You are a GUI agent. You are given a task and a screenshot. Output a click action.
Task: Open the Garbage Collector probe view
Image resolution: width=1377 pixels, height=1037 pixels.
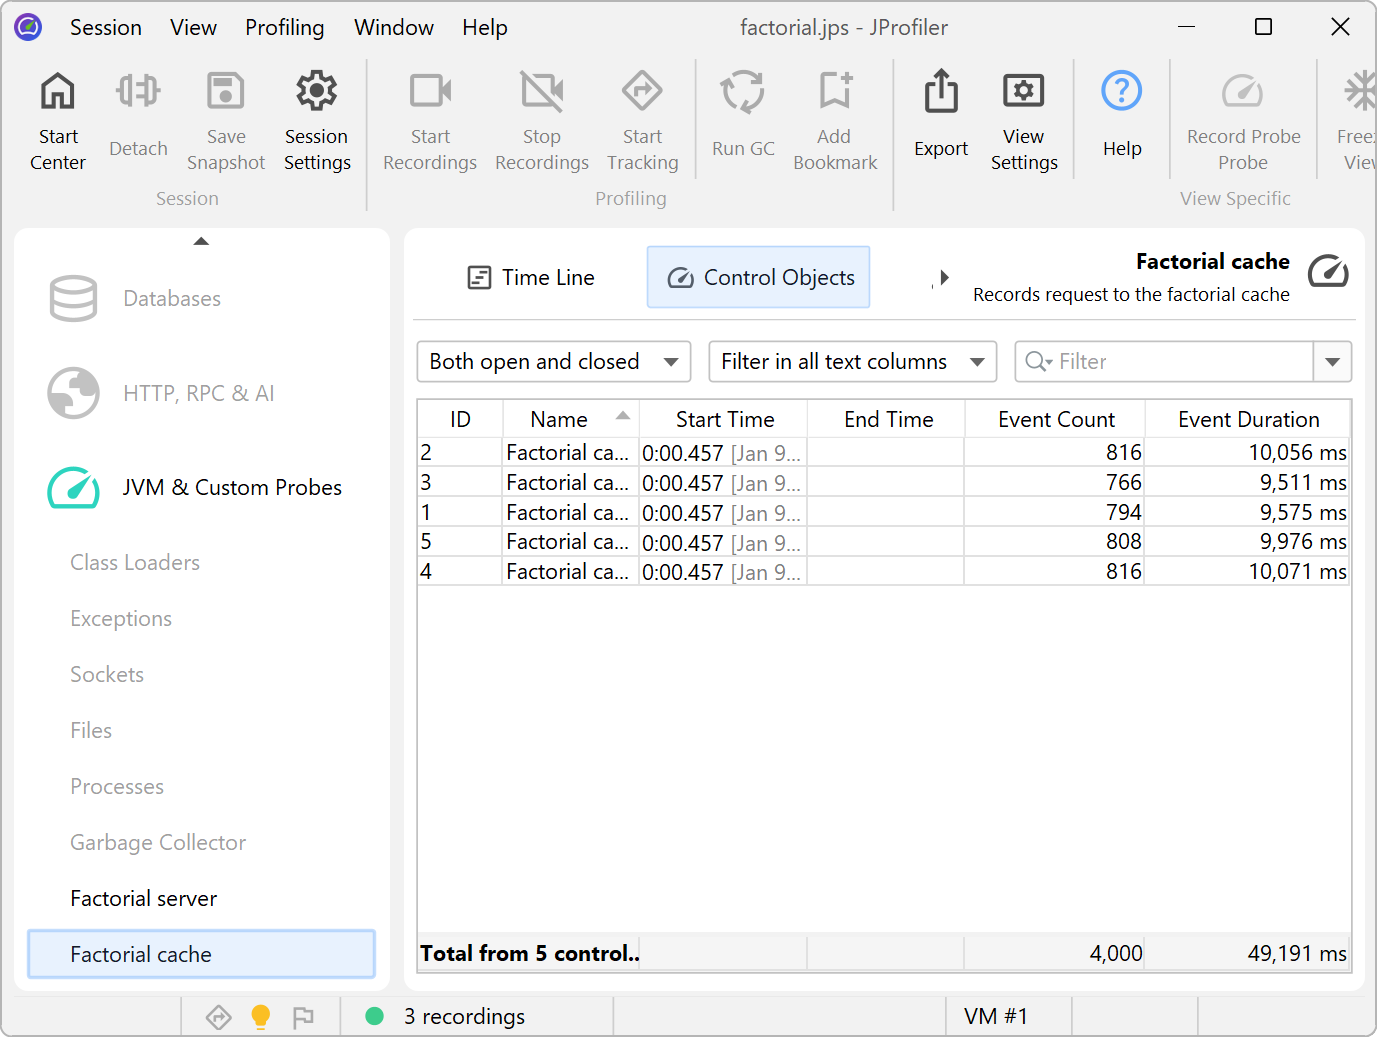click(x=158, y=843)
